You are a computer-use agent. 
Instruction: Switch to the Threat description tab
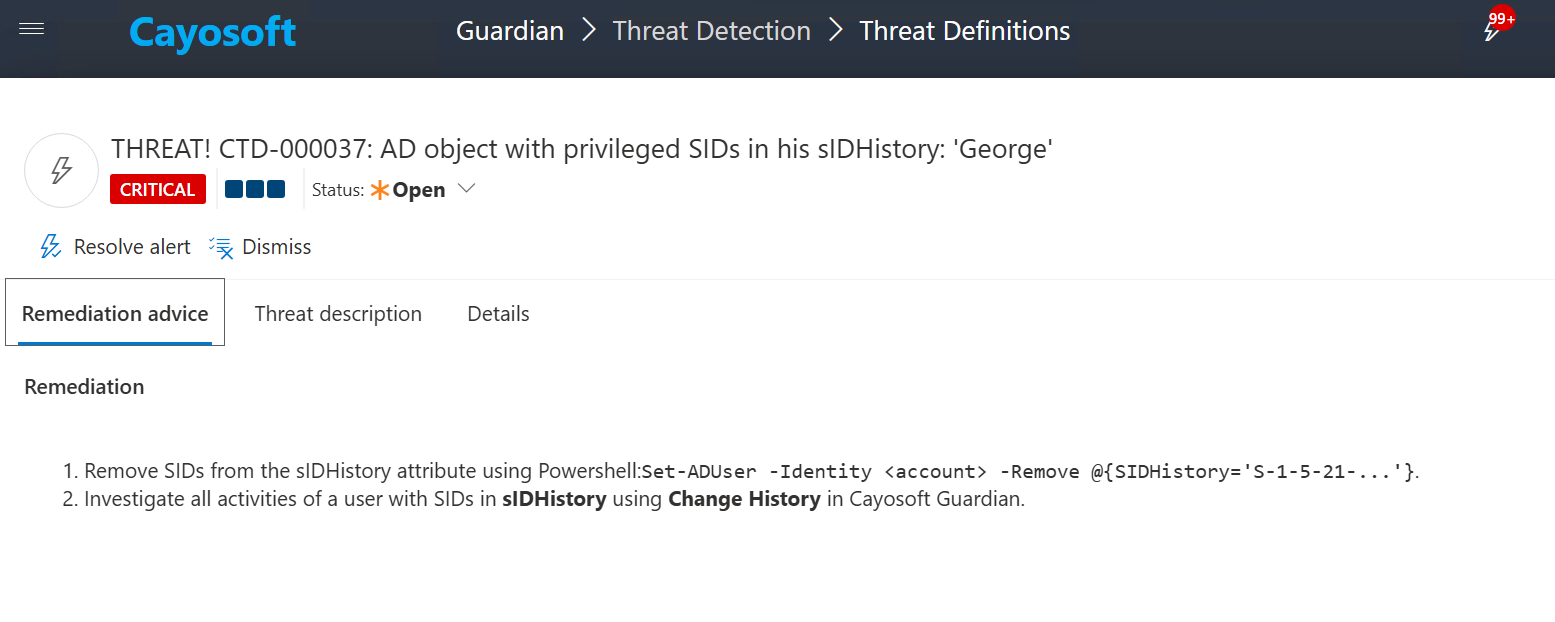point(338,314)
